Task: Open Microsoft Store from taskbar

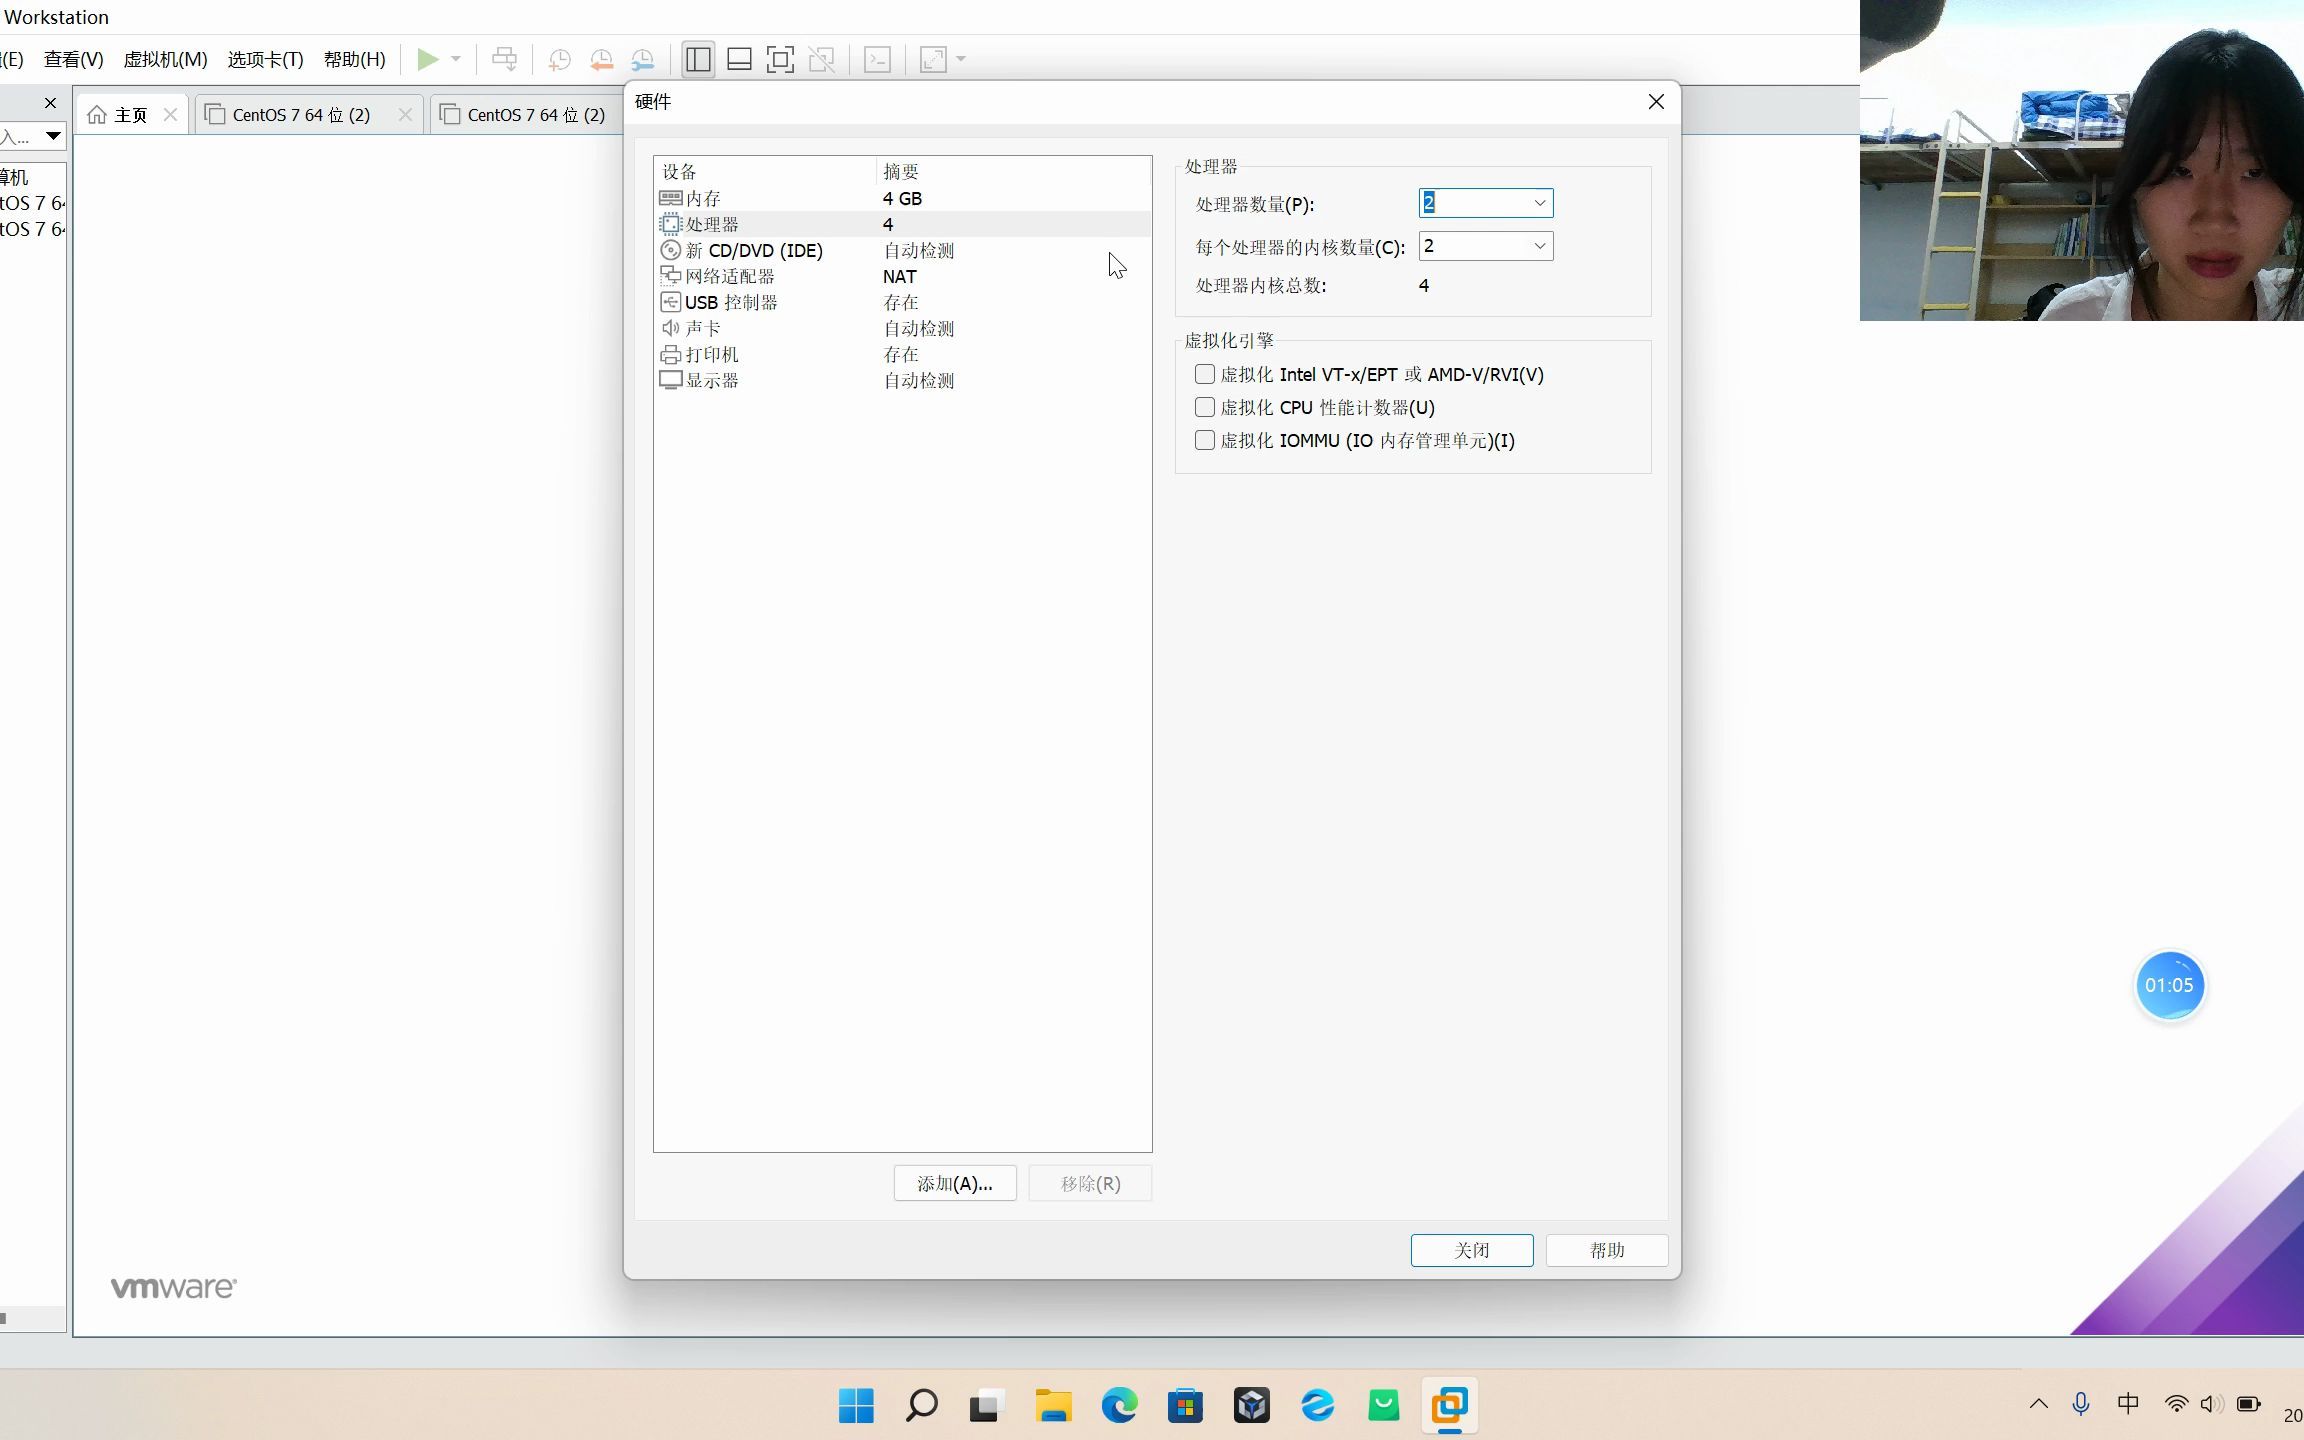Action: (x=1185, y=1405)
